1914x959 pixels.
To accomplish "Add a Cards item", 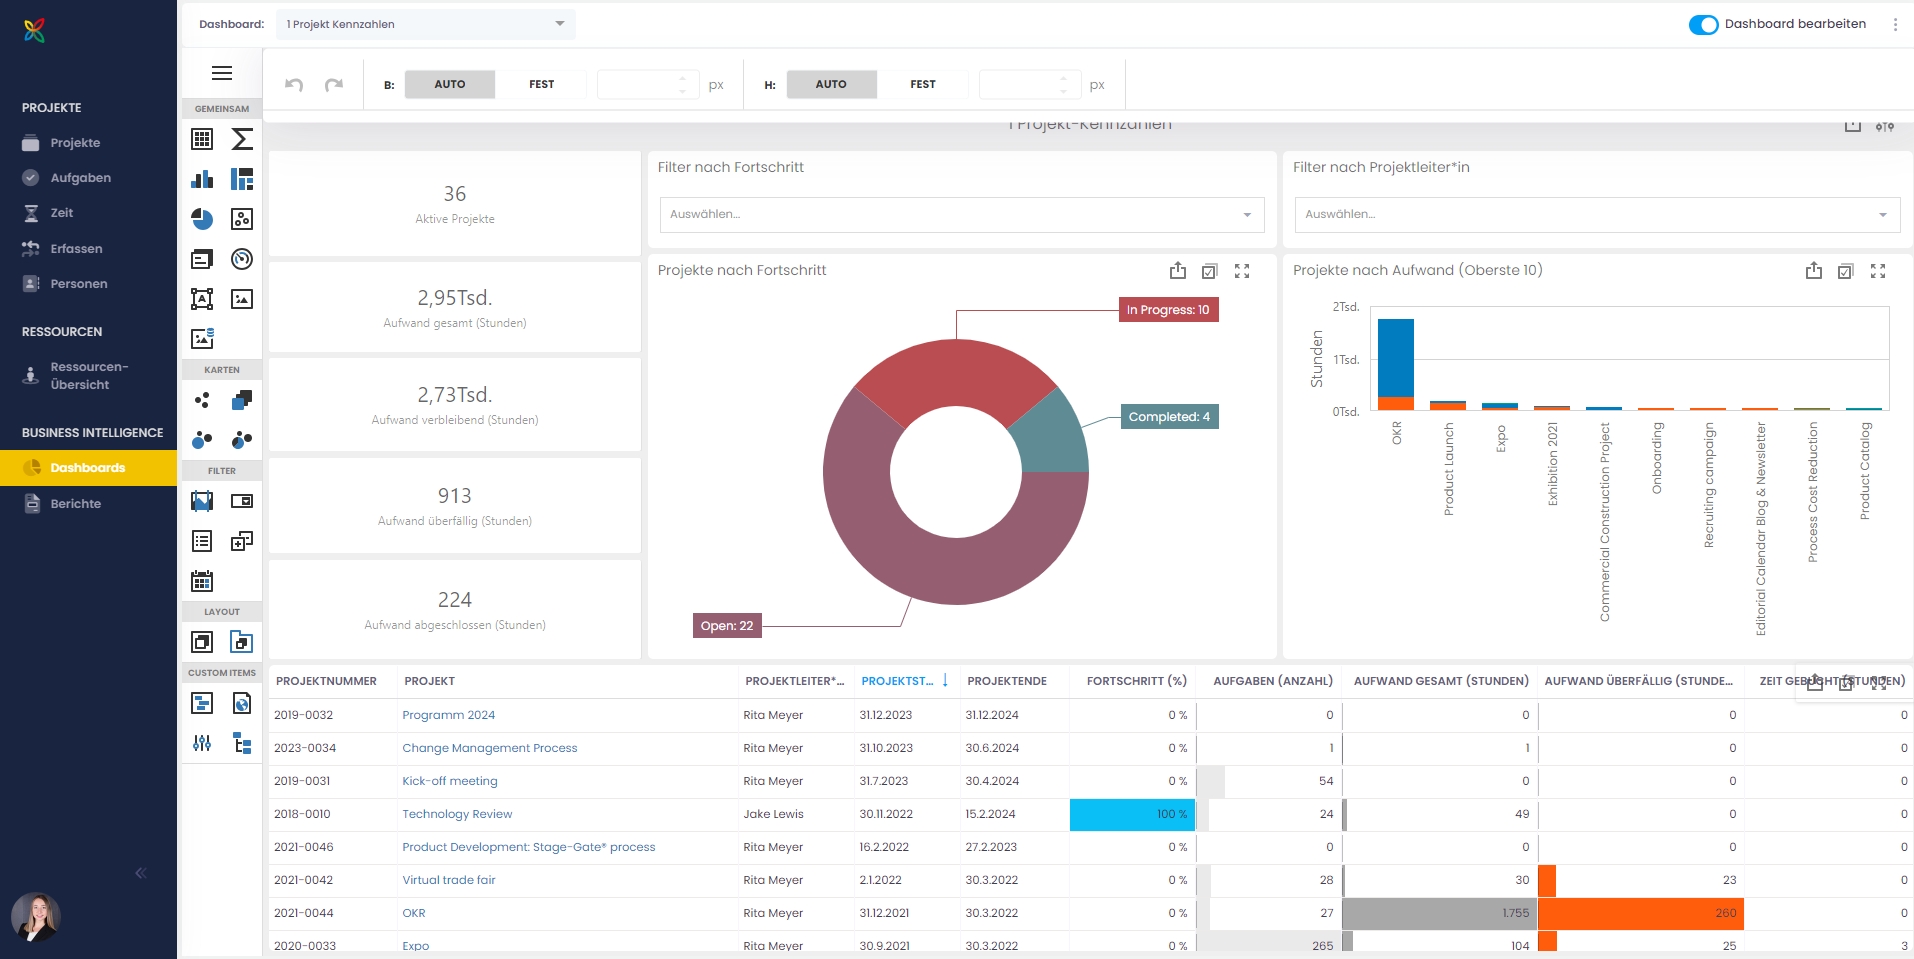I will [x=202, y=259].
